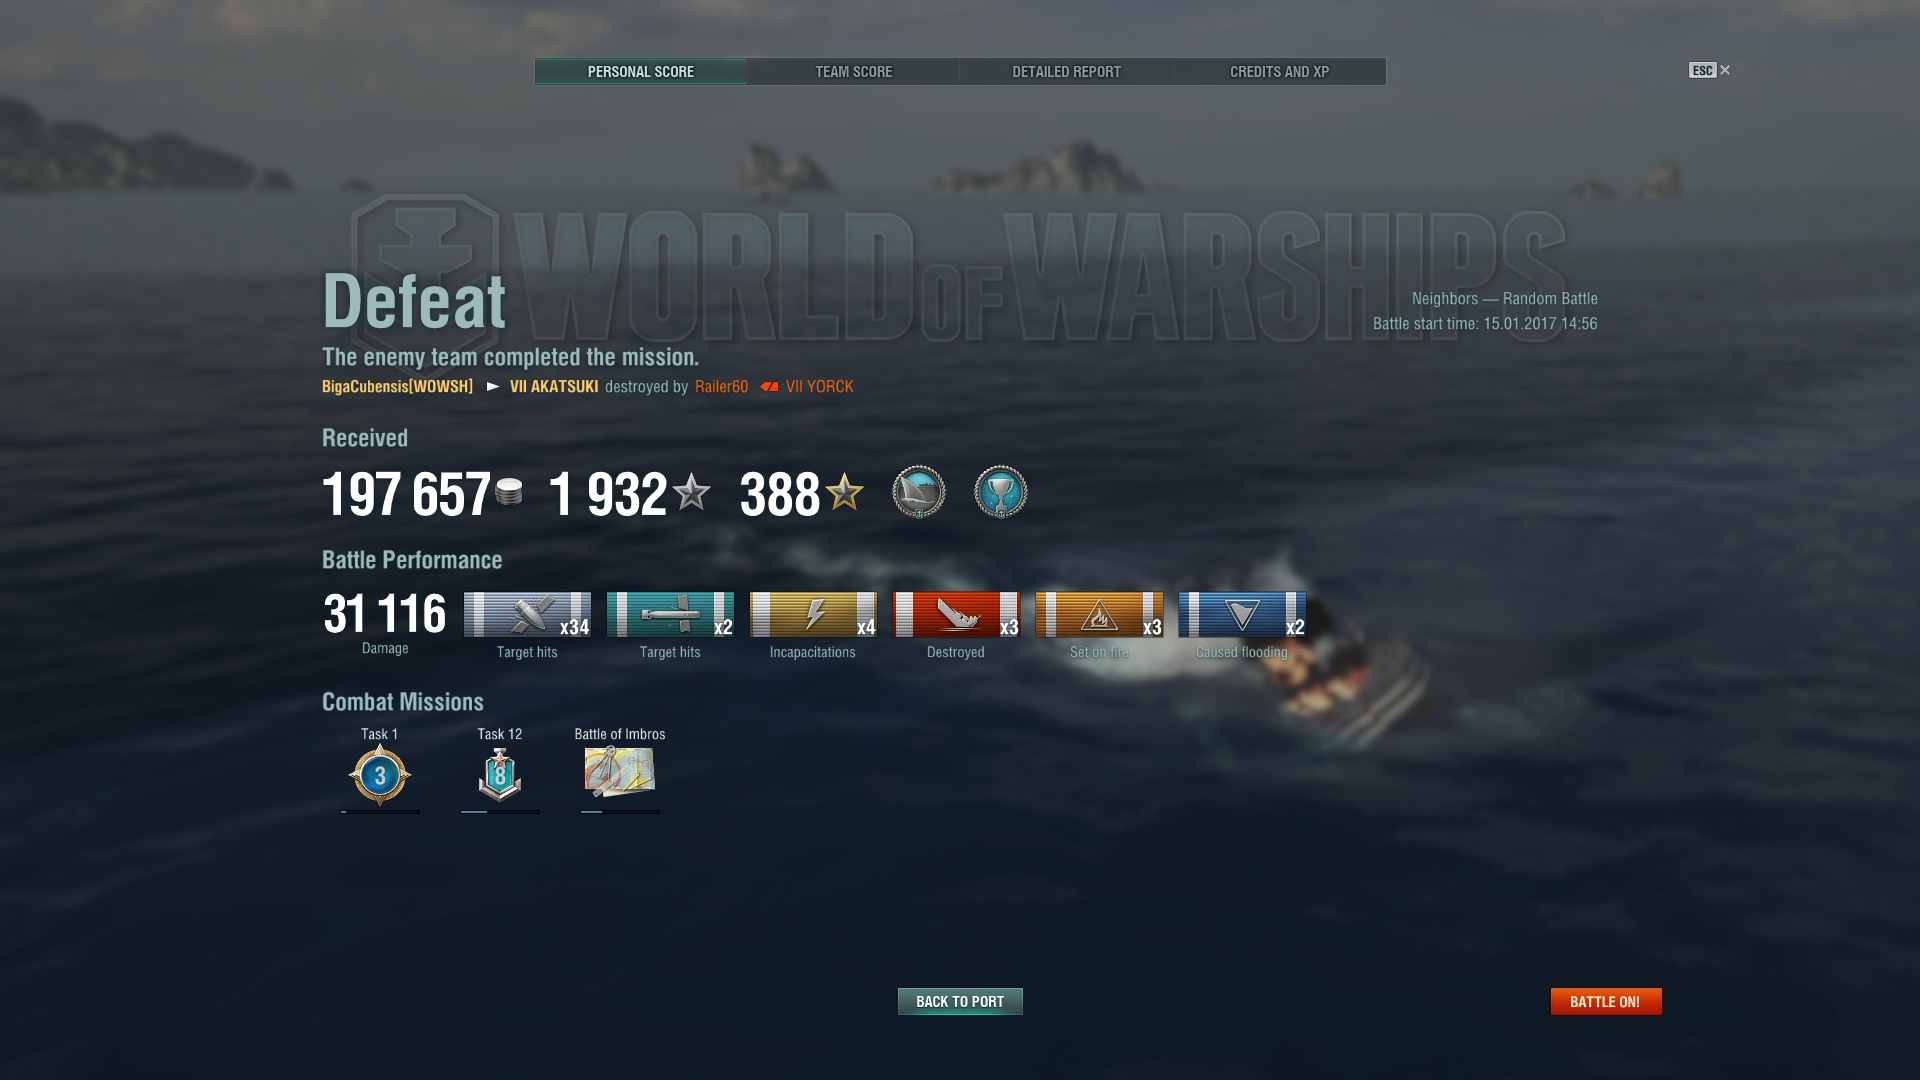Start the next match with Battle On!
The width and height of the screenshot is (1920, 1080).
[x=1606, y=1001]
